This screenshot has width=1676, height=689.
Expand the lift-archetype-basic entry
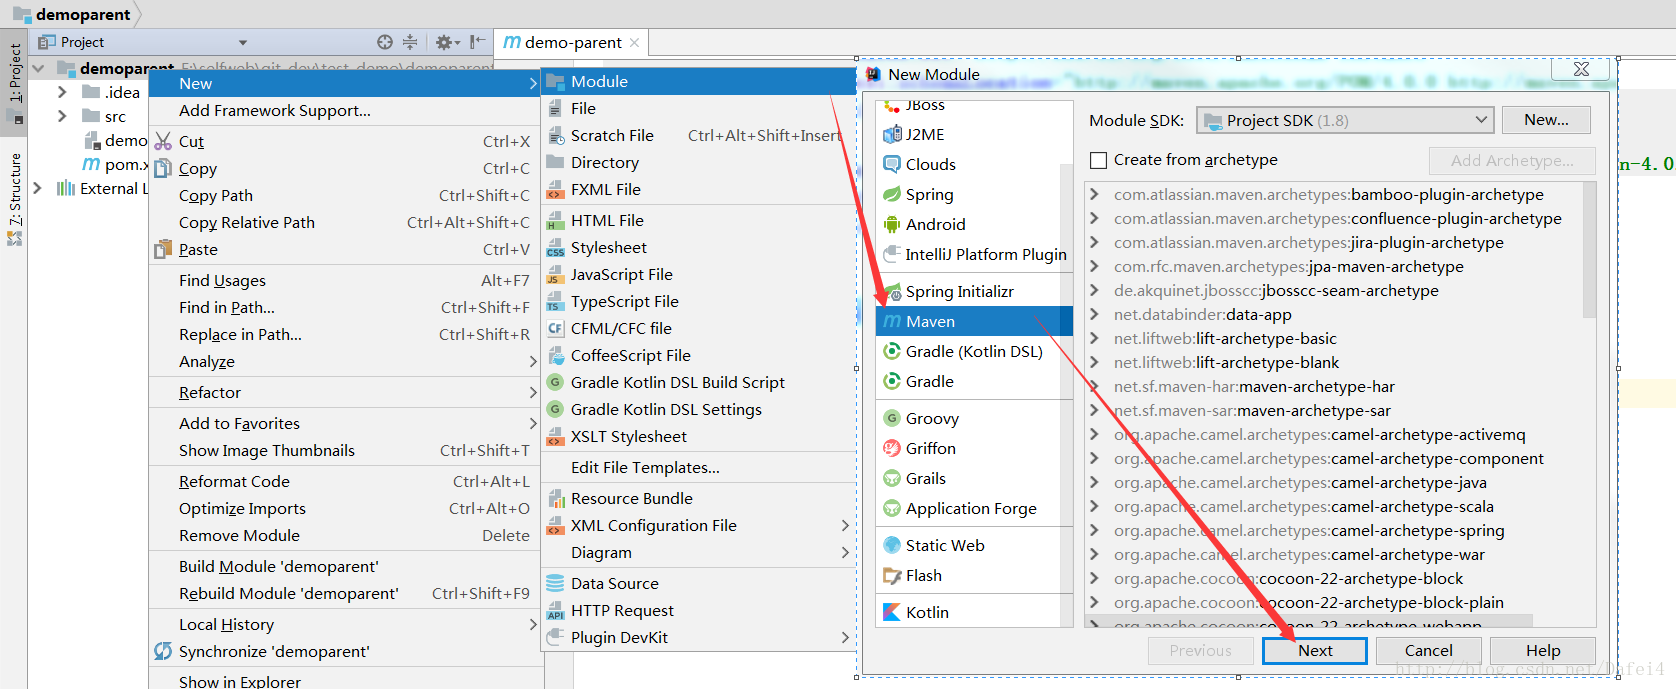click(1095, 338)
